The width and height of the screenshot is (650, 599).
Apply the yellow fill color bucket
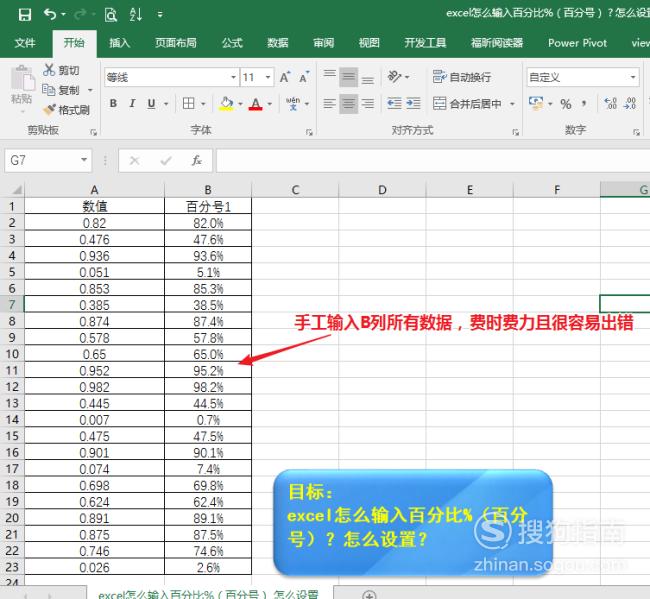click(x=226, y=103)
